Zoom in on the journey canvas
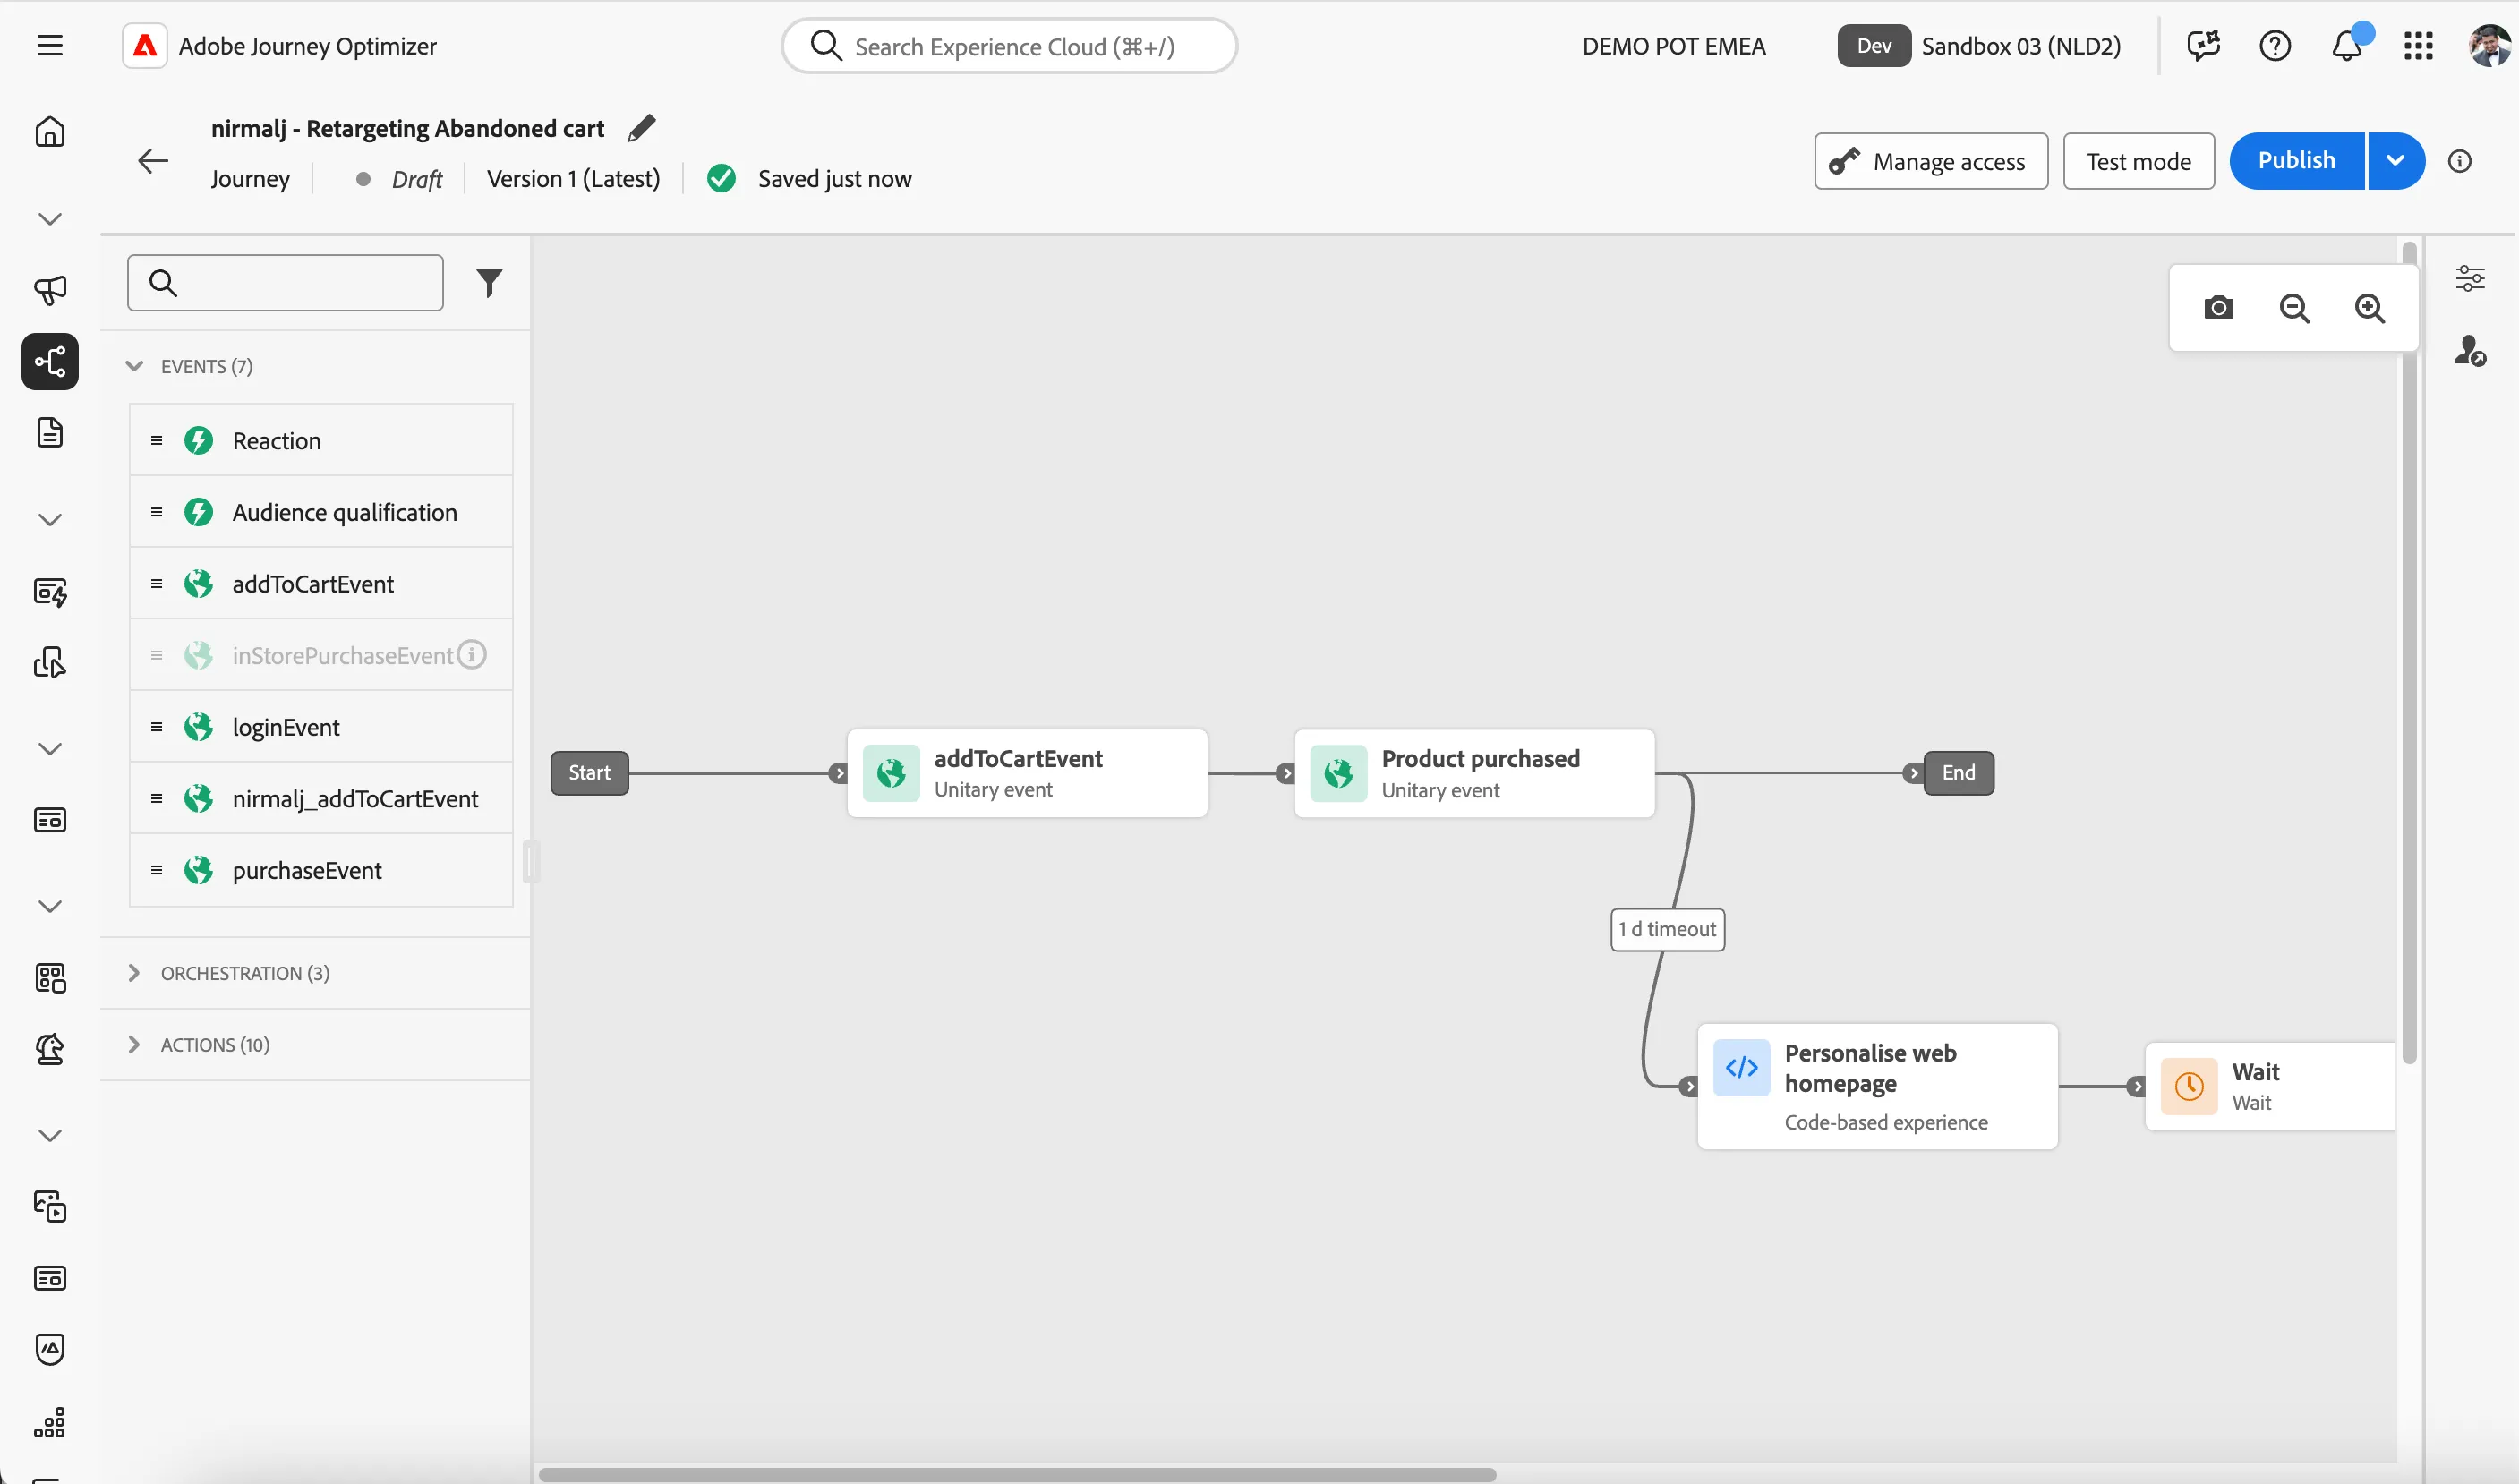The height and width of the screenshot is (1484, 2519). [2369, 308]
